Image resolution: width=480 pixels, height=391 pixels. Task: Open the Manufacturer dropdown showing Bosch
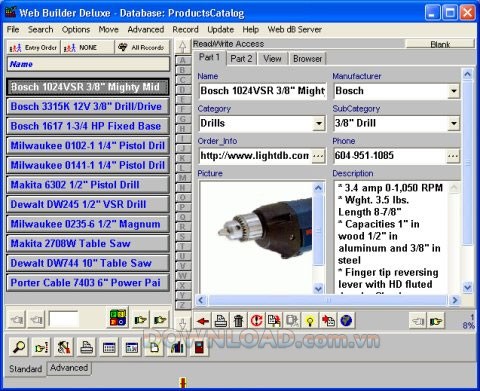coord(453,91)
